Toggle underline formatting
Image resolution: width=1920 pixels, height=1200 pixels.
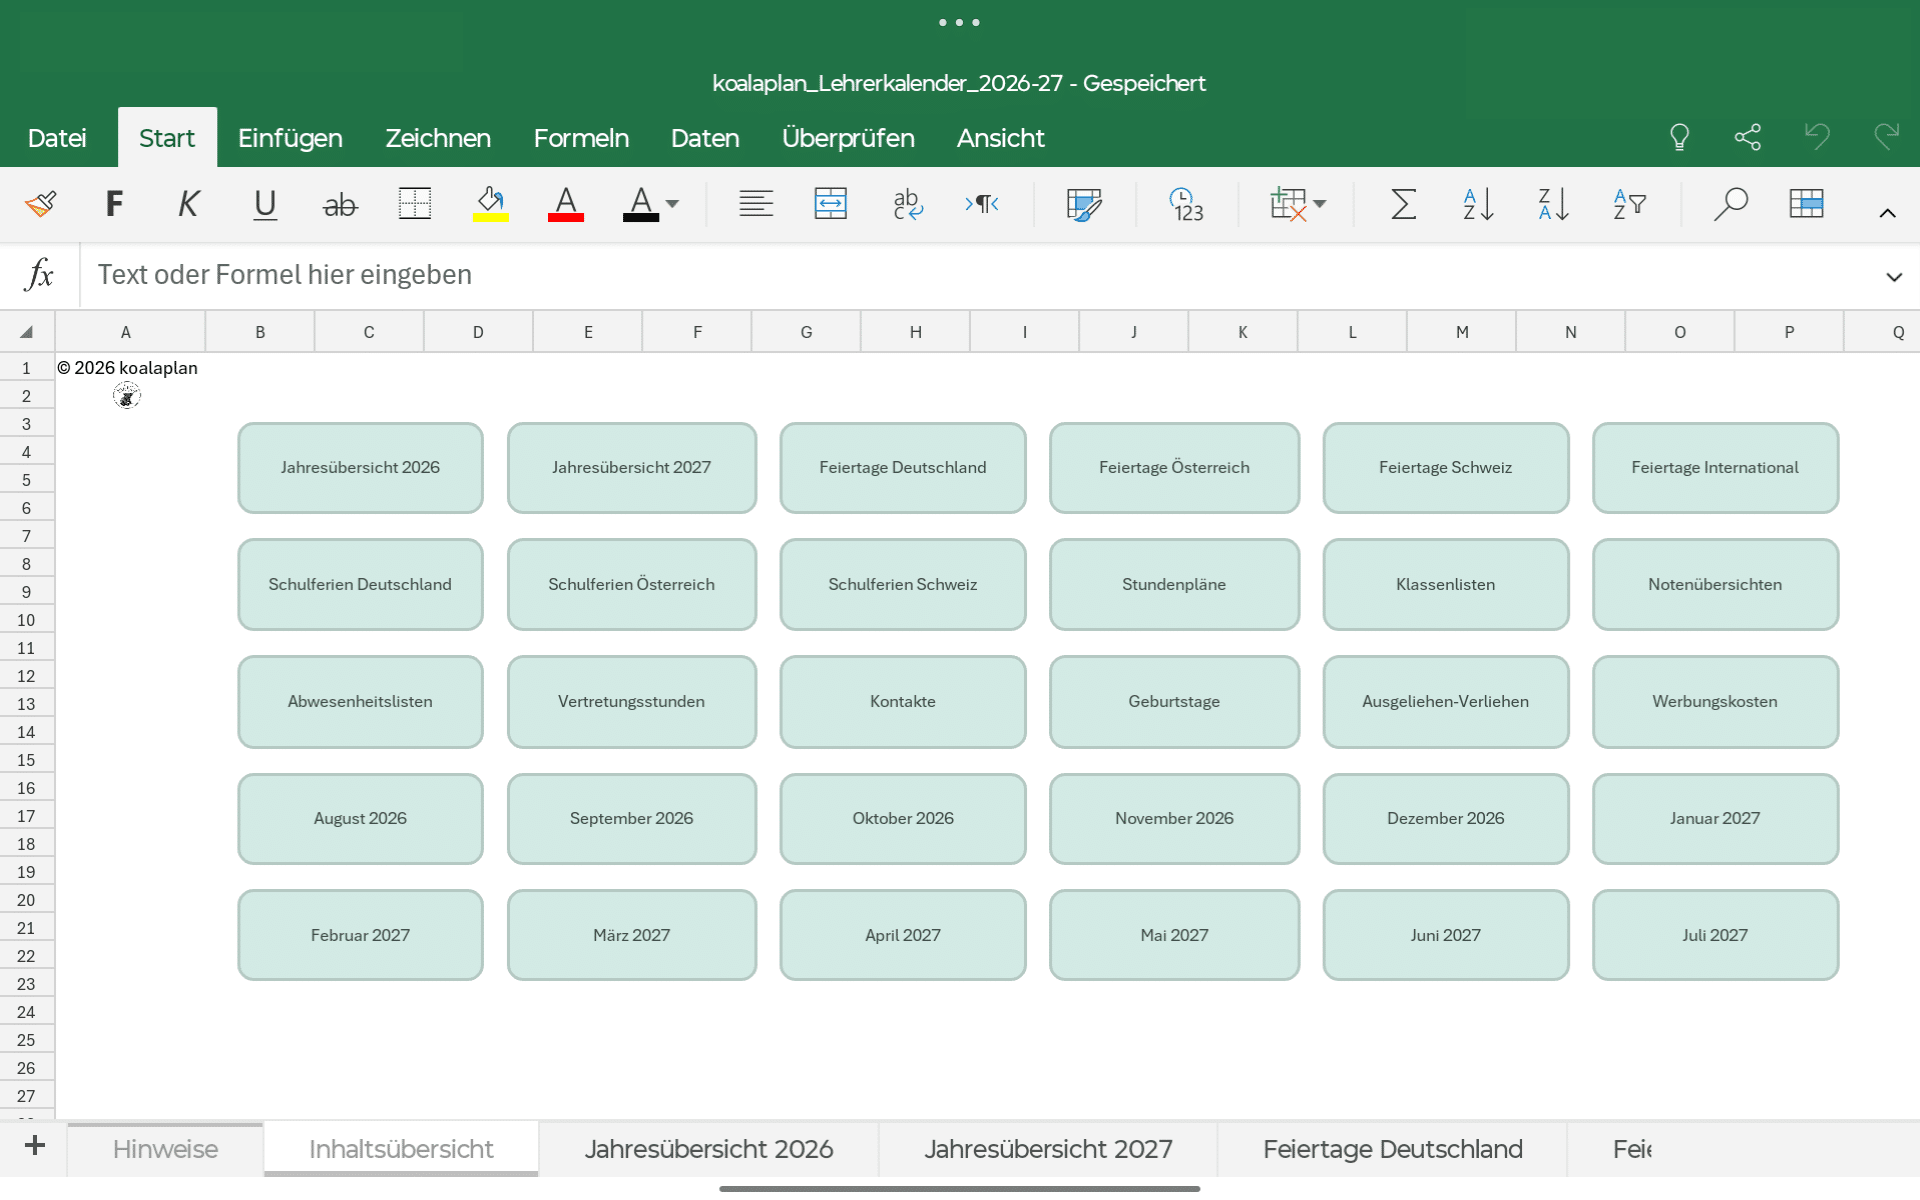point(265,204)
